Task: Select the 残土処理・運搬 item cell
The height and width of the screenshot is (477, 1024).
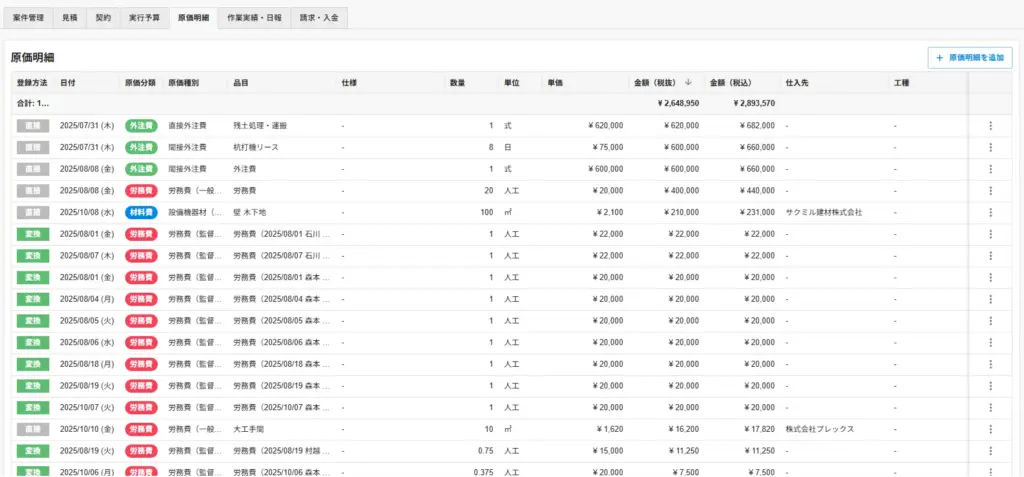Action: coord(260,125)
